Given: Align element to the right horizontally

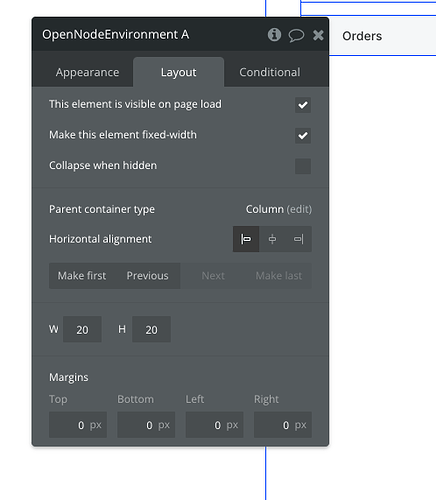Looking at the screenshot, I should [298, 239].
